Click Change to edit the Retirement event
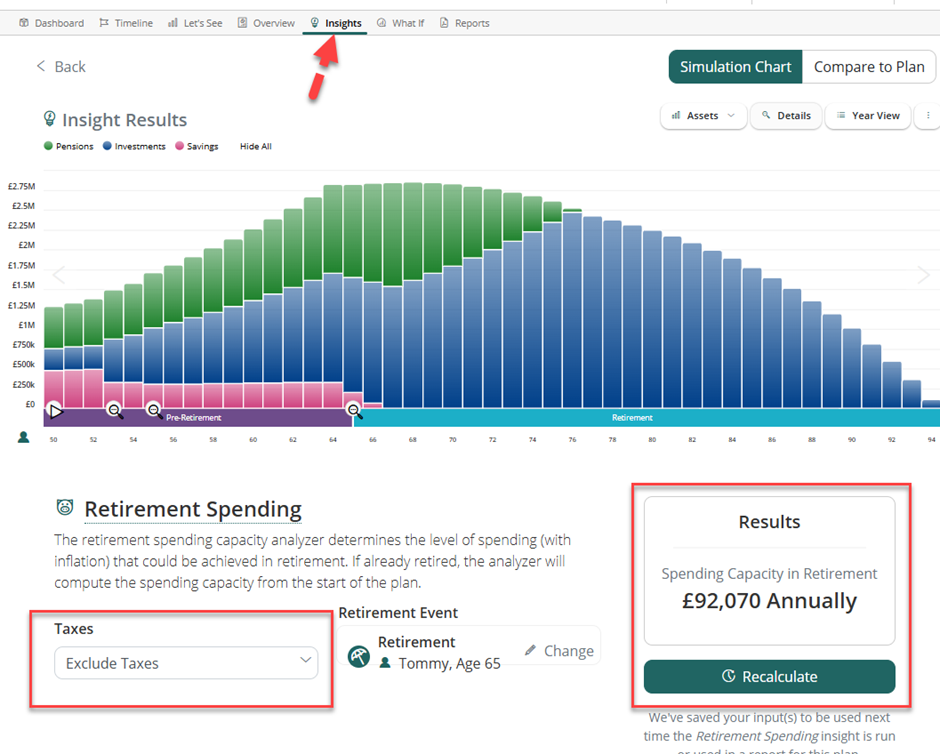940x754 pixels. [559, 651]
